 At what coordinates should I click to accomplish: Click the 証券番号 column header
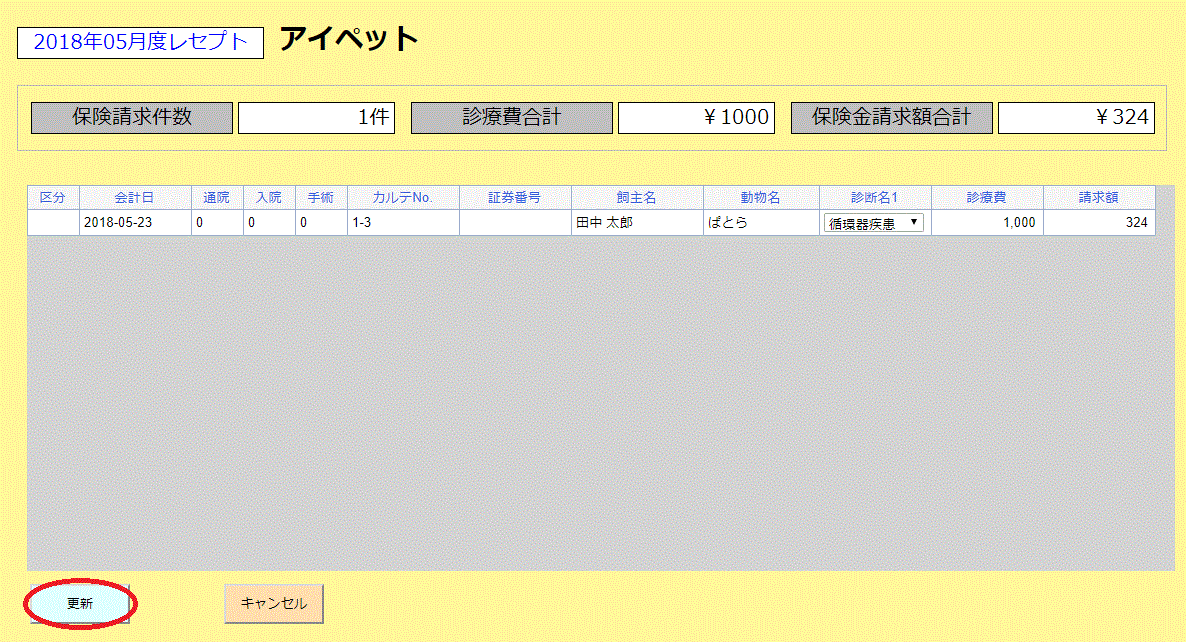pyautogui.click(x=514, y=197)
